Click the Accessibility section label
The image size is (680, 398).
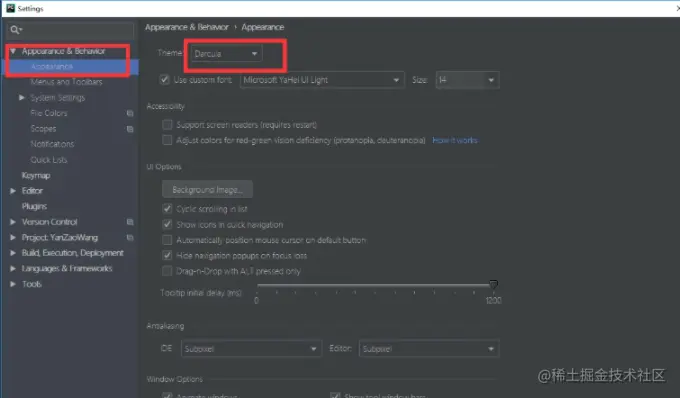[x=165, y=106]
